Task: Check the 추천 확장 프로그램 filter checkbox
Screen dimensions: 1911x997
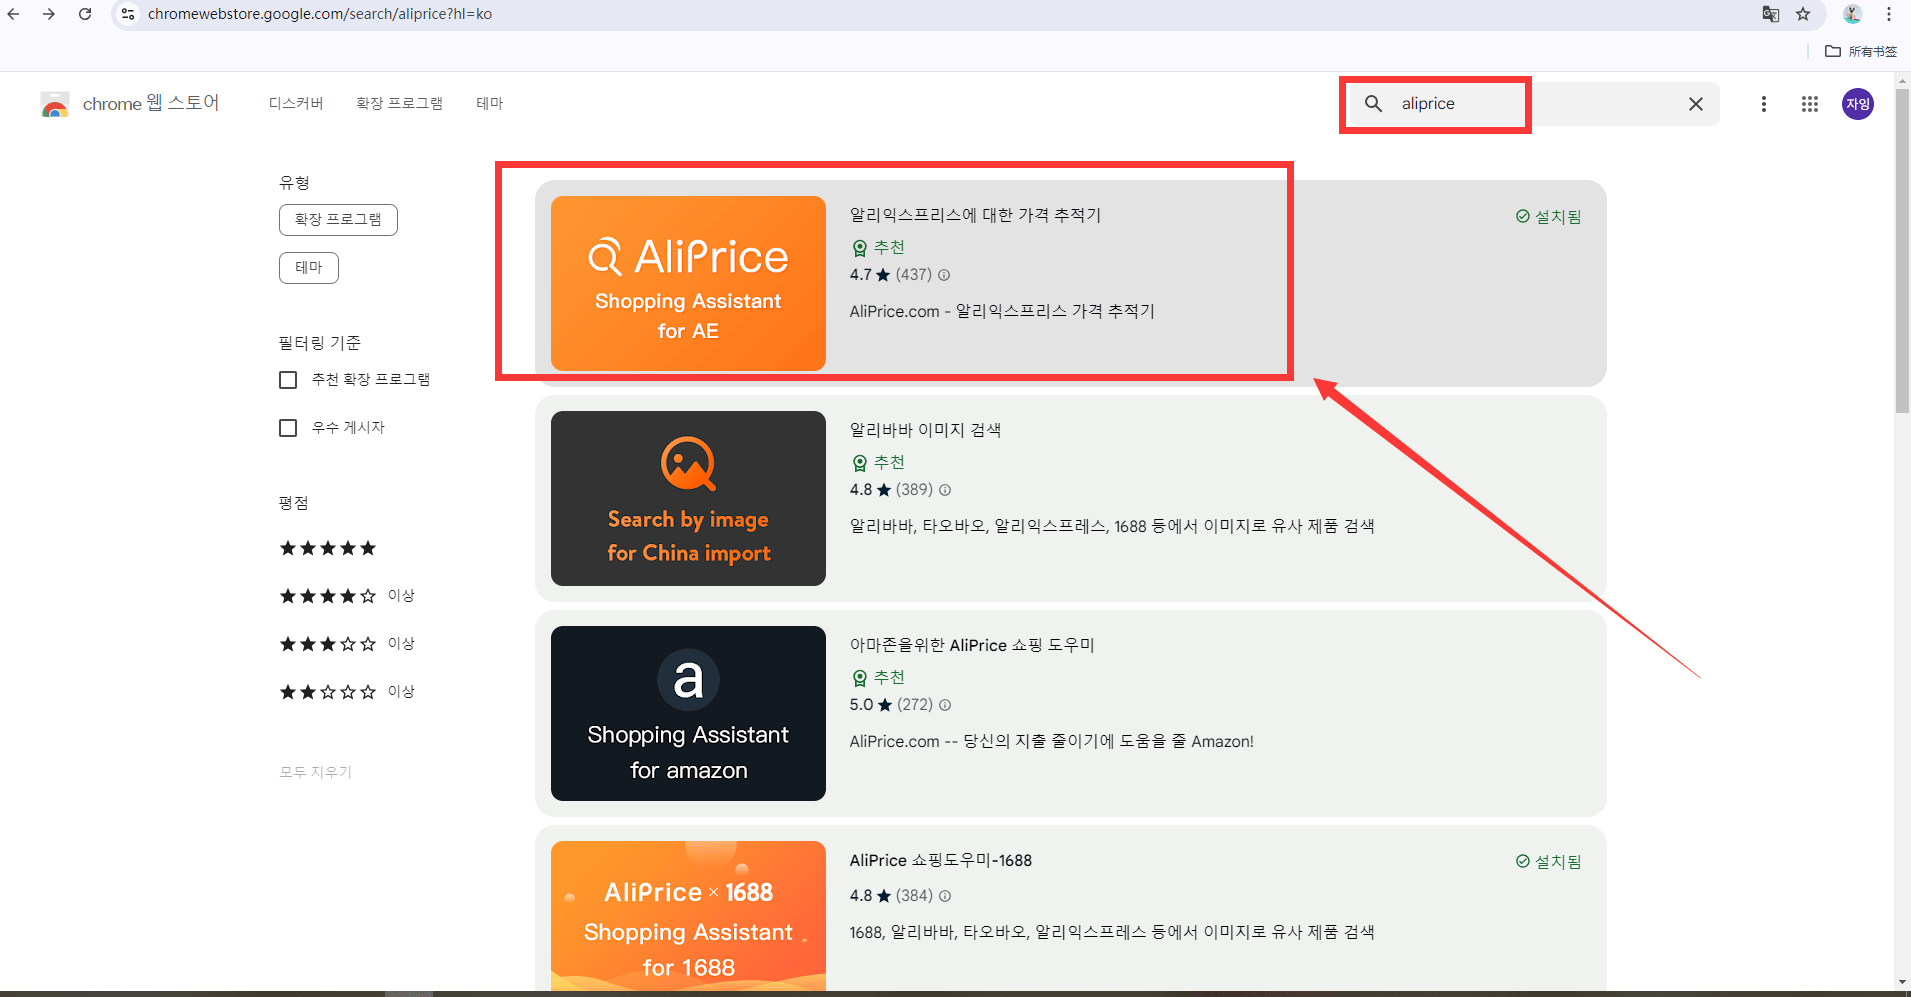Action: (288, 380)
